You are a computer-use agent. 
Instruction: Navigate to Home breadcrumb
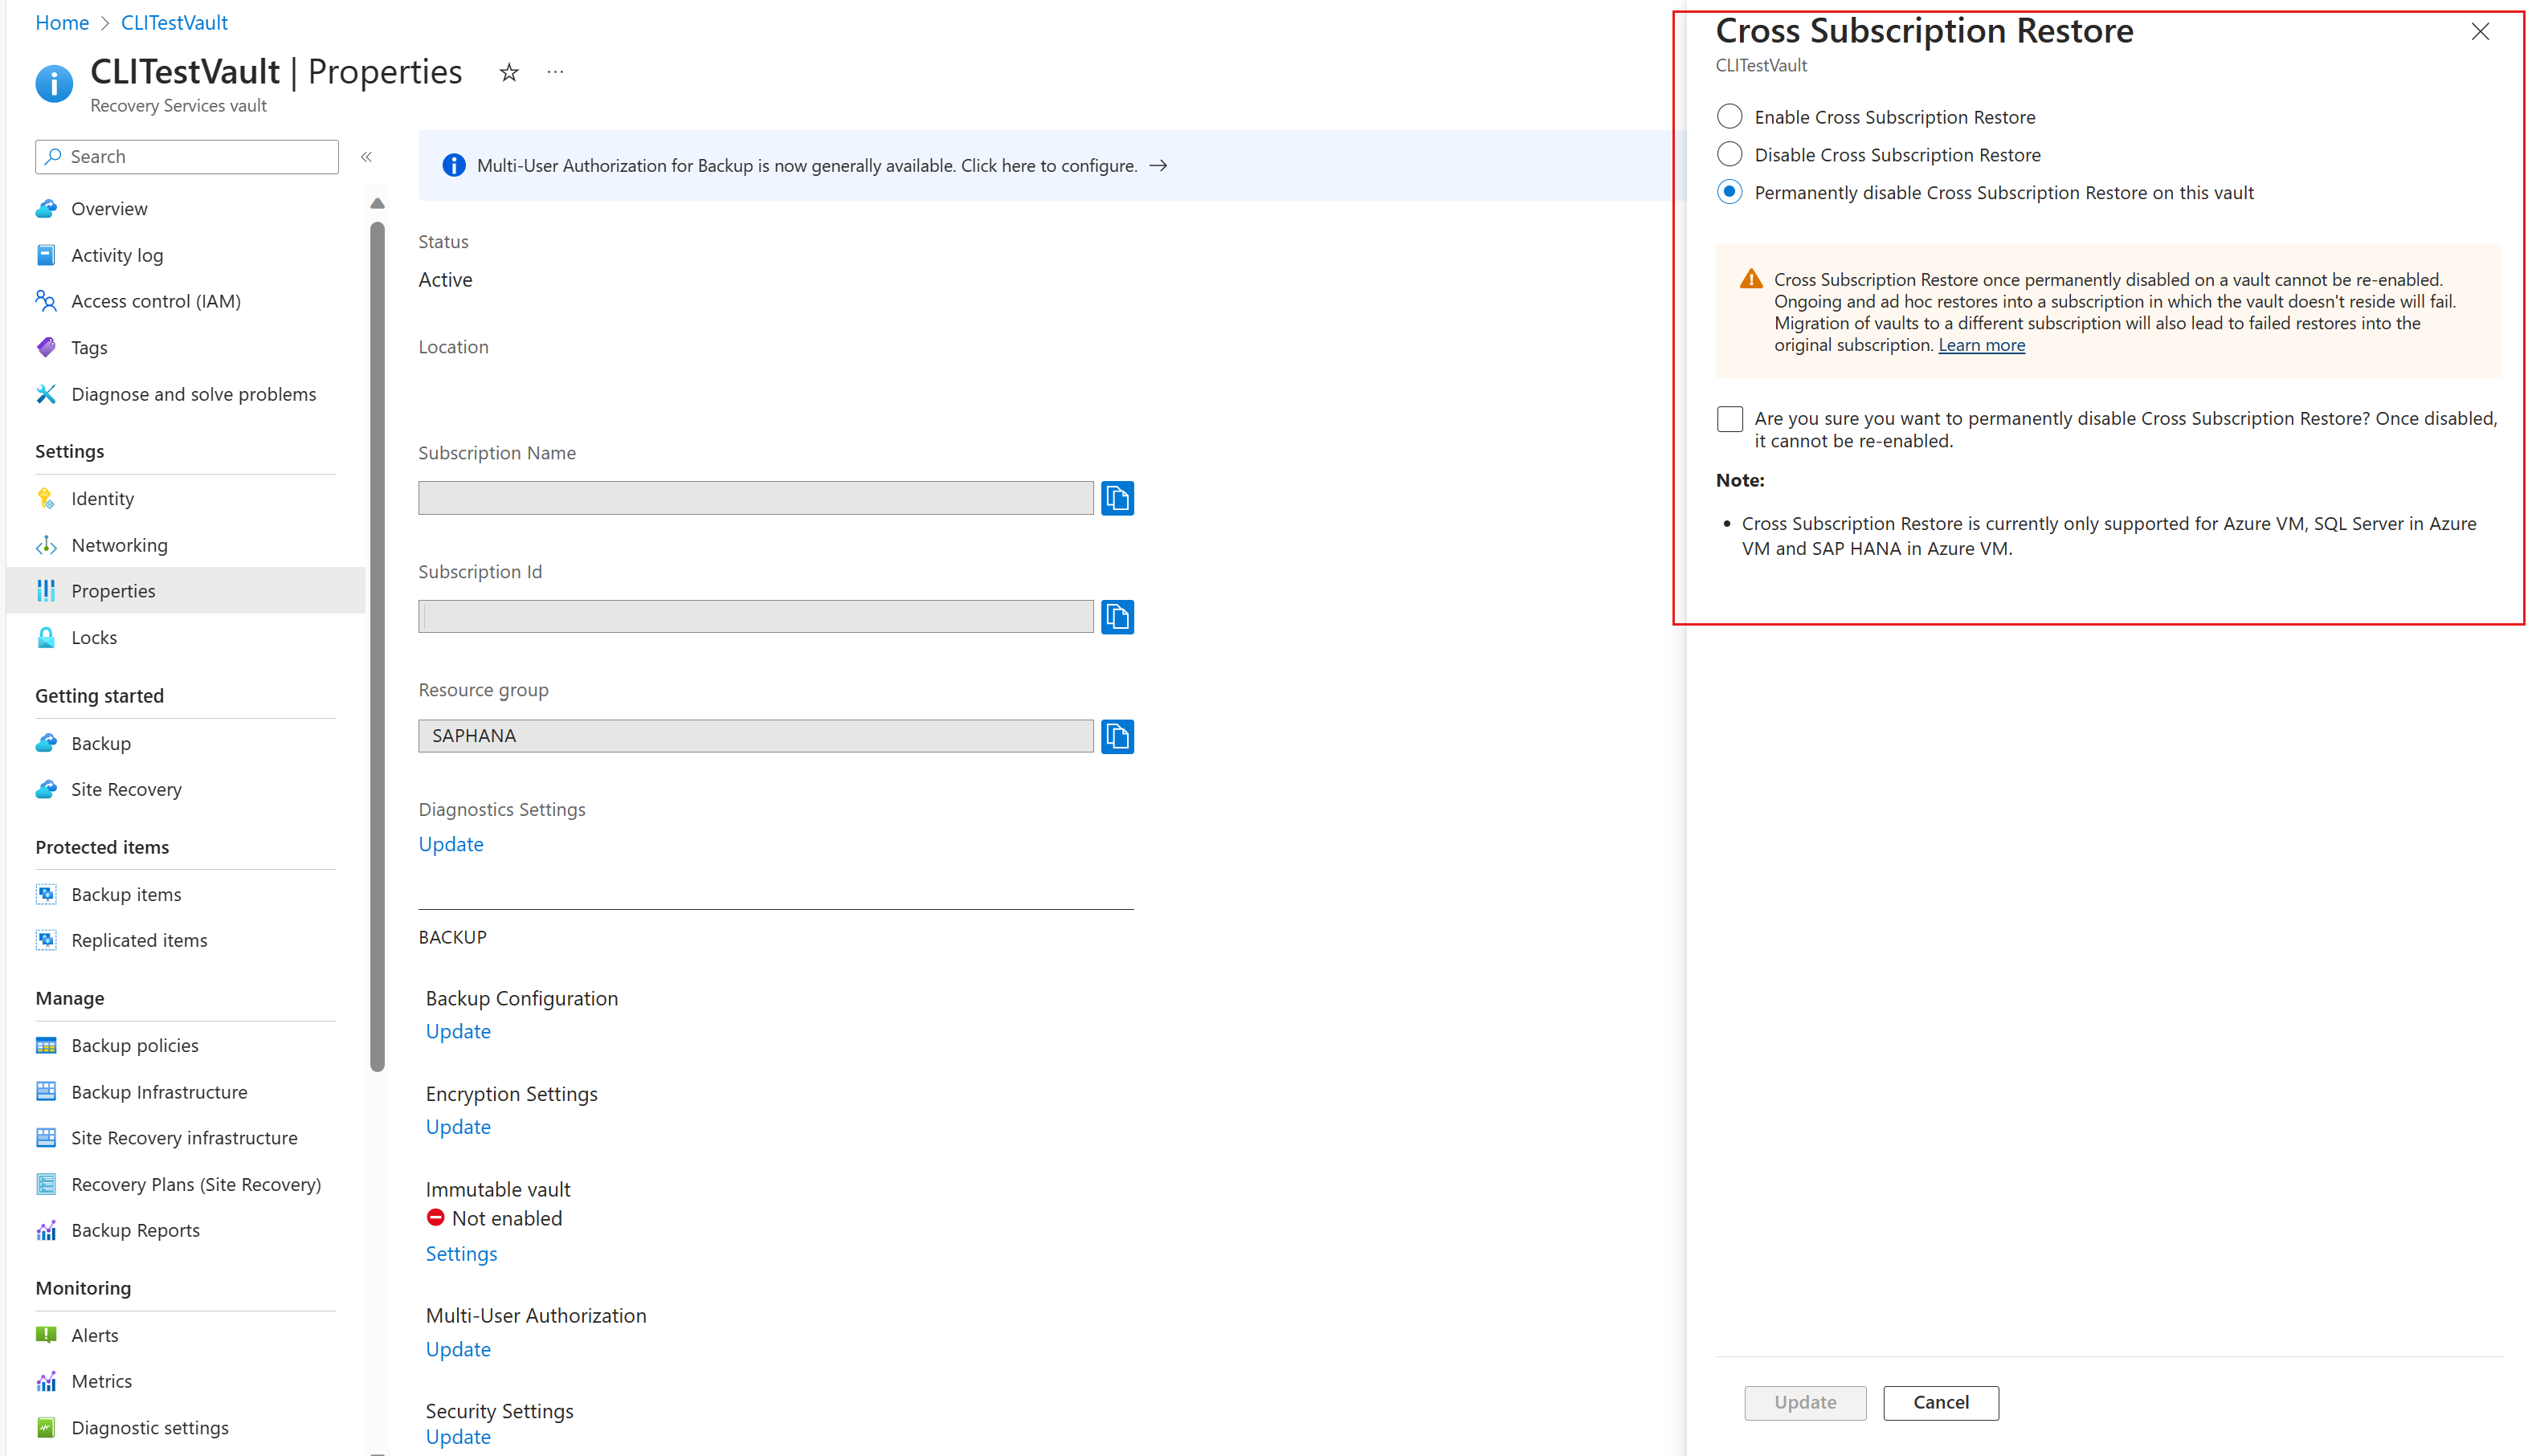[61, 22]
